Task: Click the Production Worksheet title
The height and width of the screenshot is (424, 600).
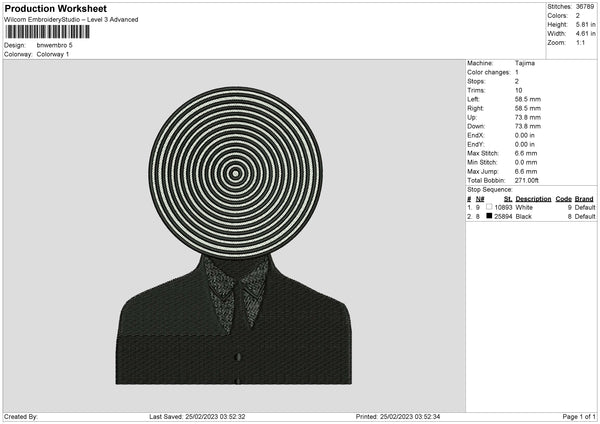Action: [55, 8]
